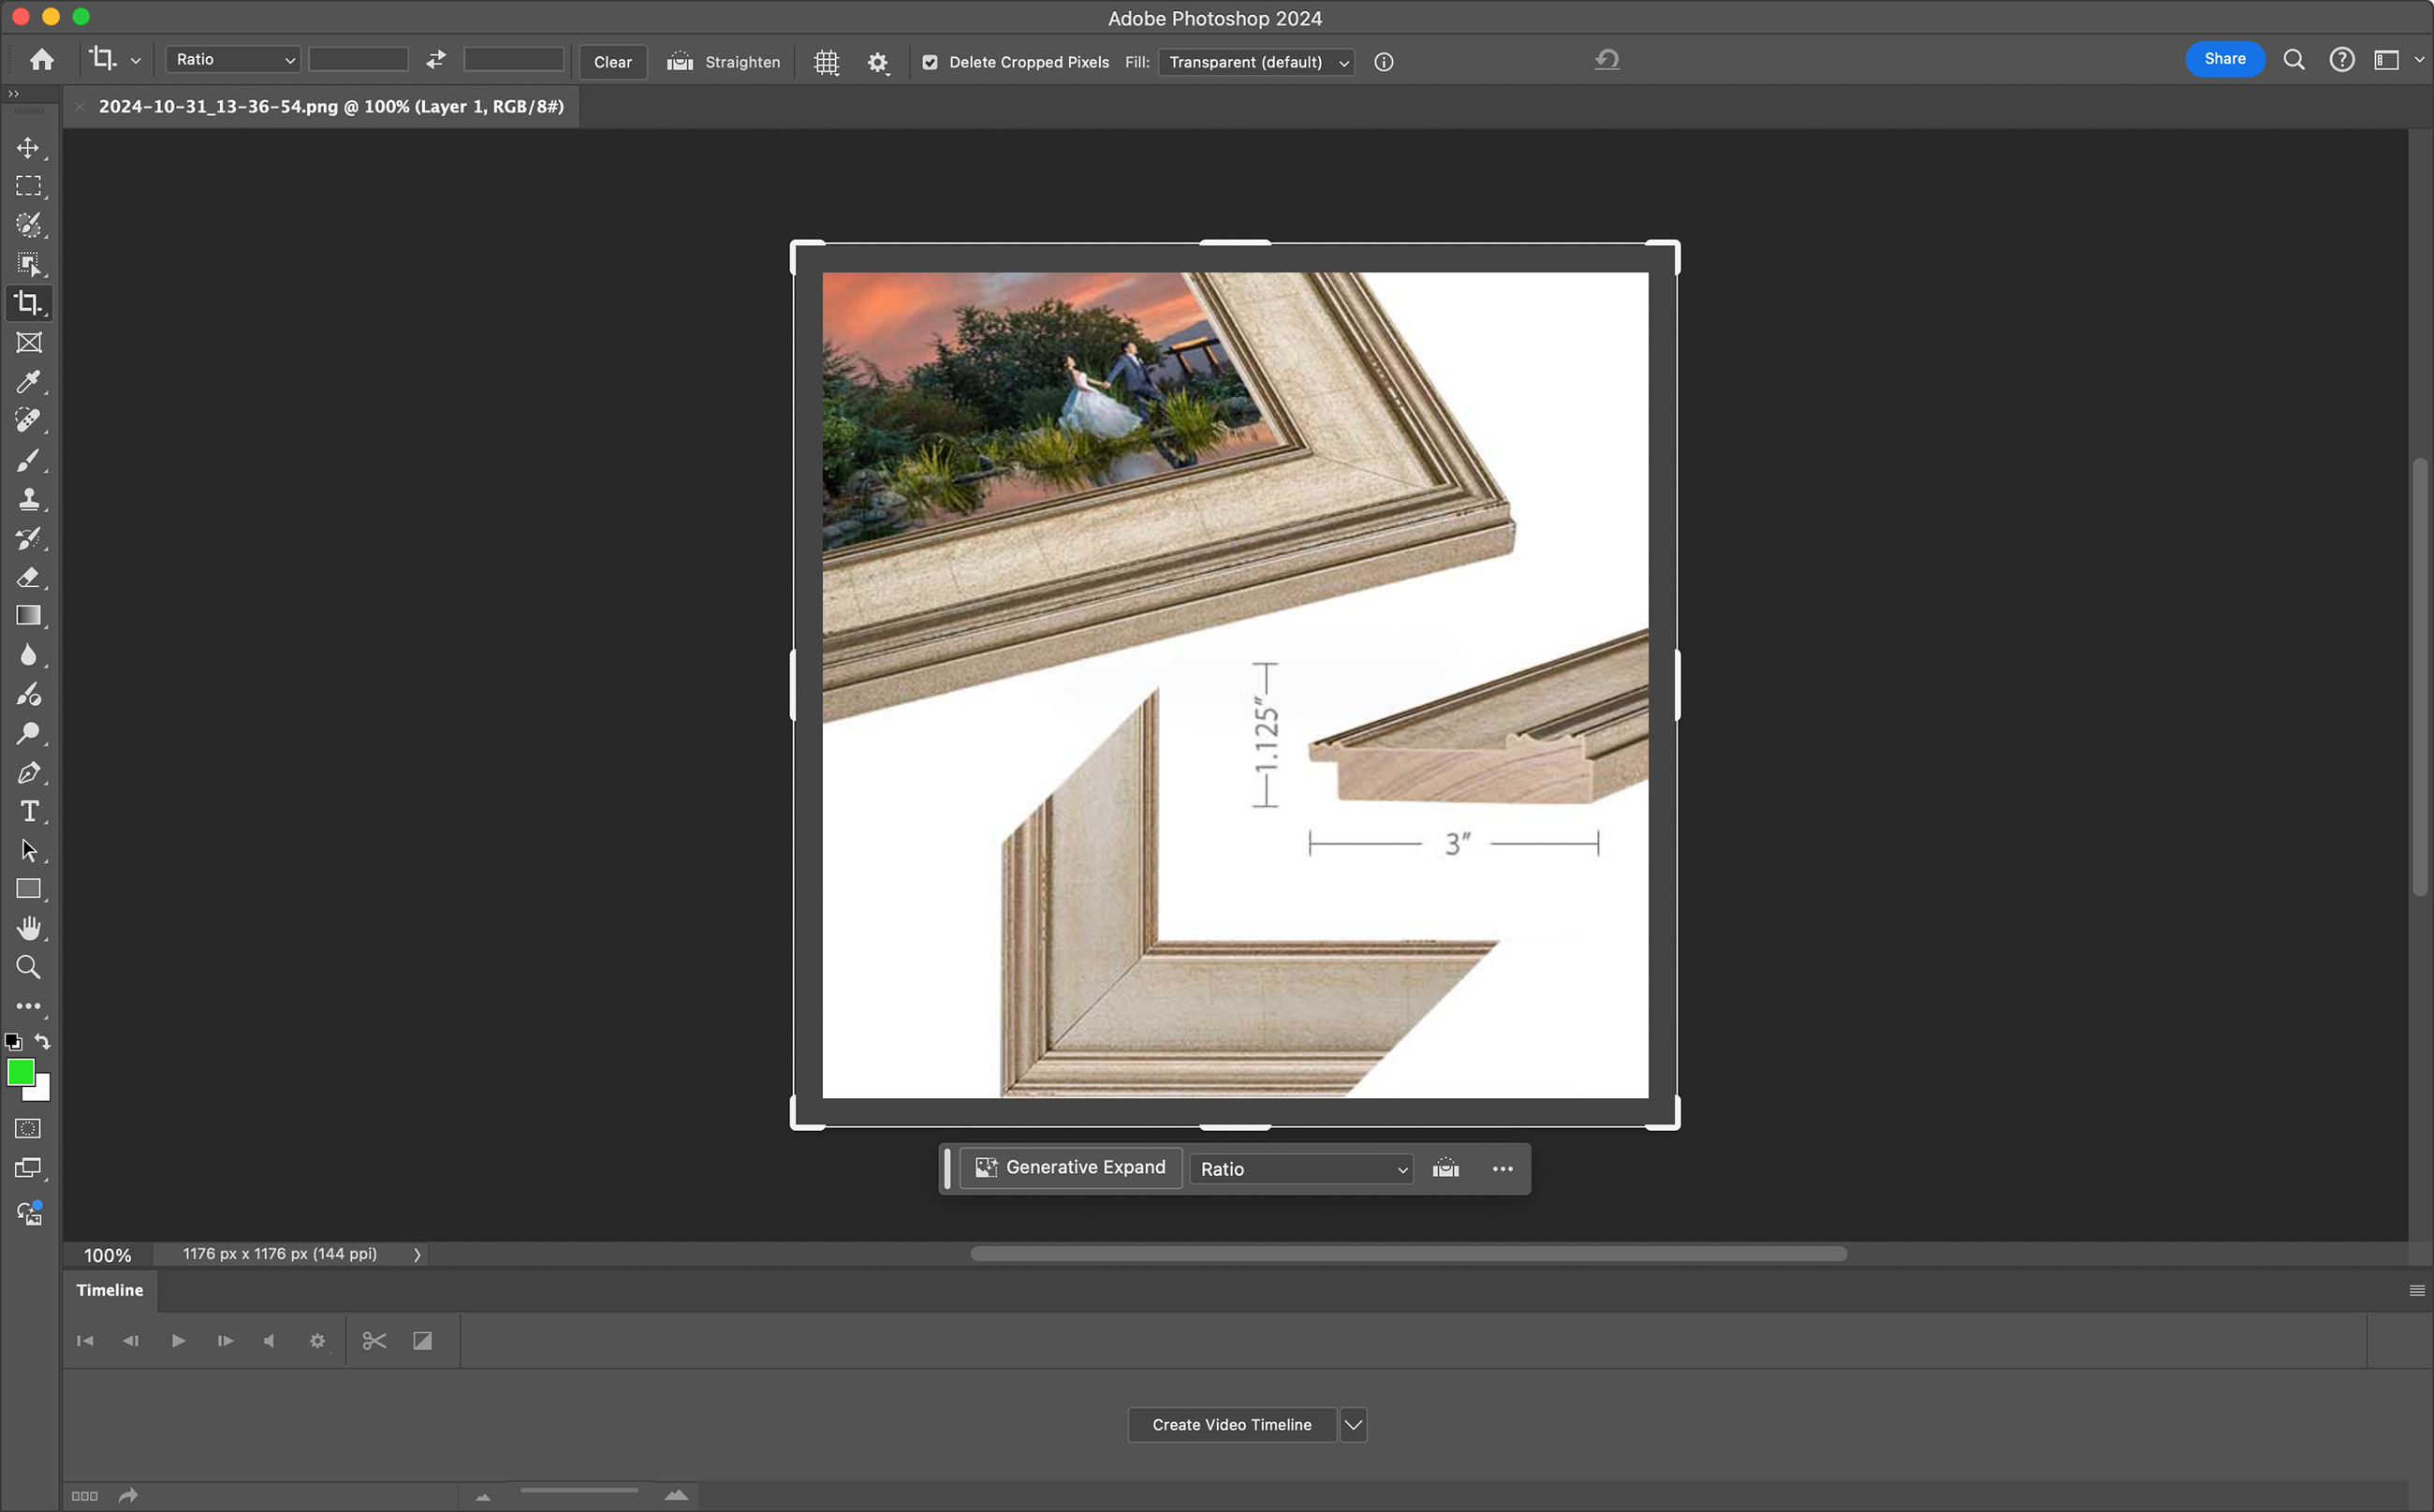2434x1512 pixels.
Task: Select the Clone Stamp tool
Action: point(28,499)
